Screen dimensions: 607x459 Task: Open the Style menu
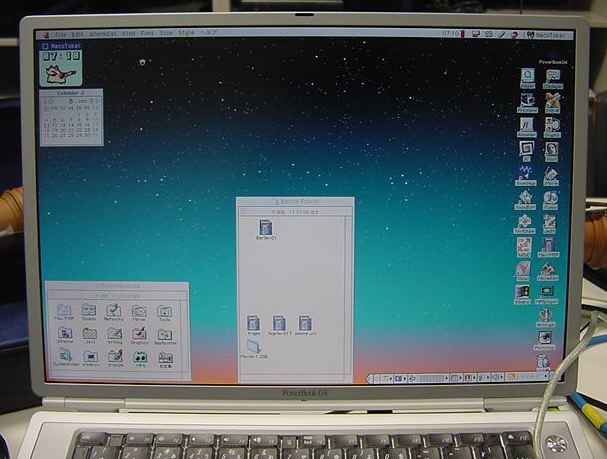point(186,33)
